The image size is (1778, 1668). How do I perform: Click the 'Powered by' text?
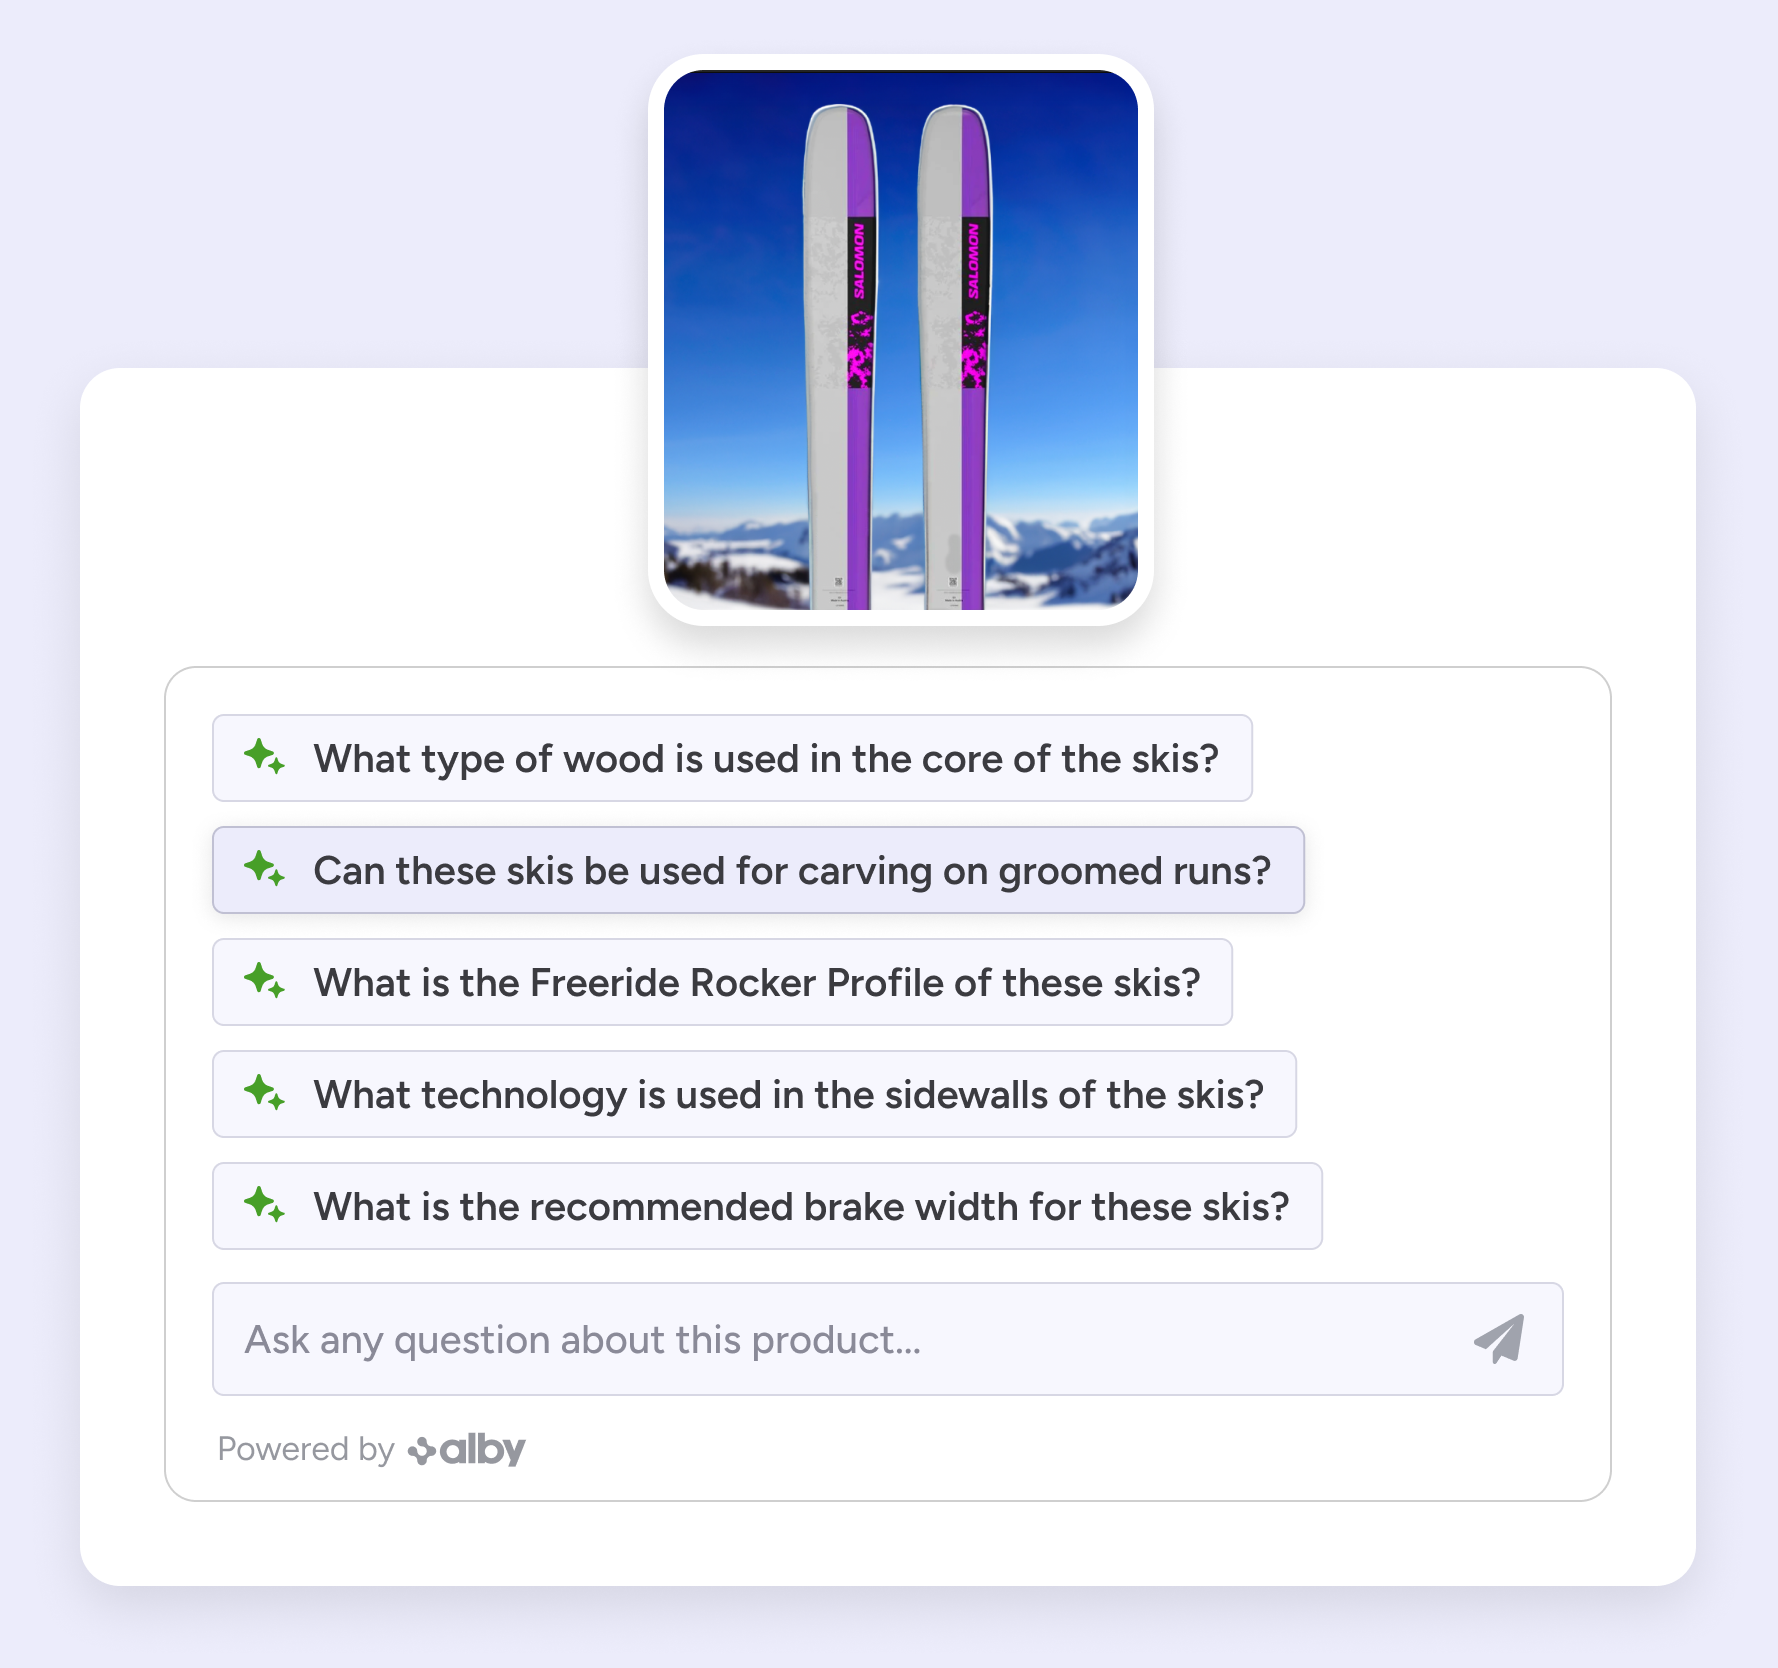(306, 1449)
